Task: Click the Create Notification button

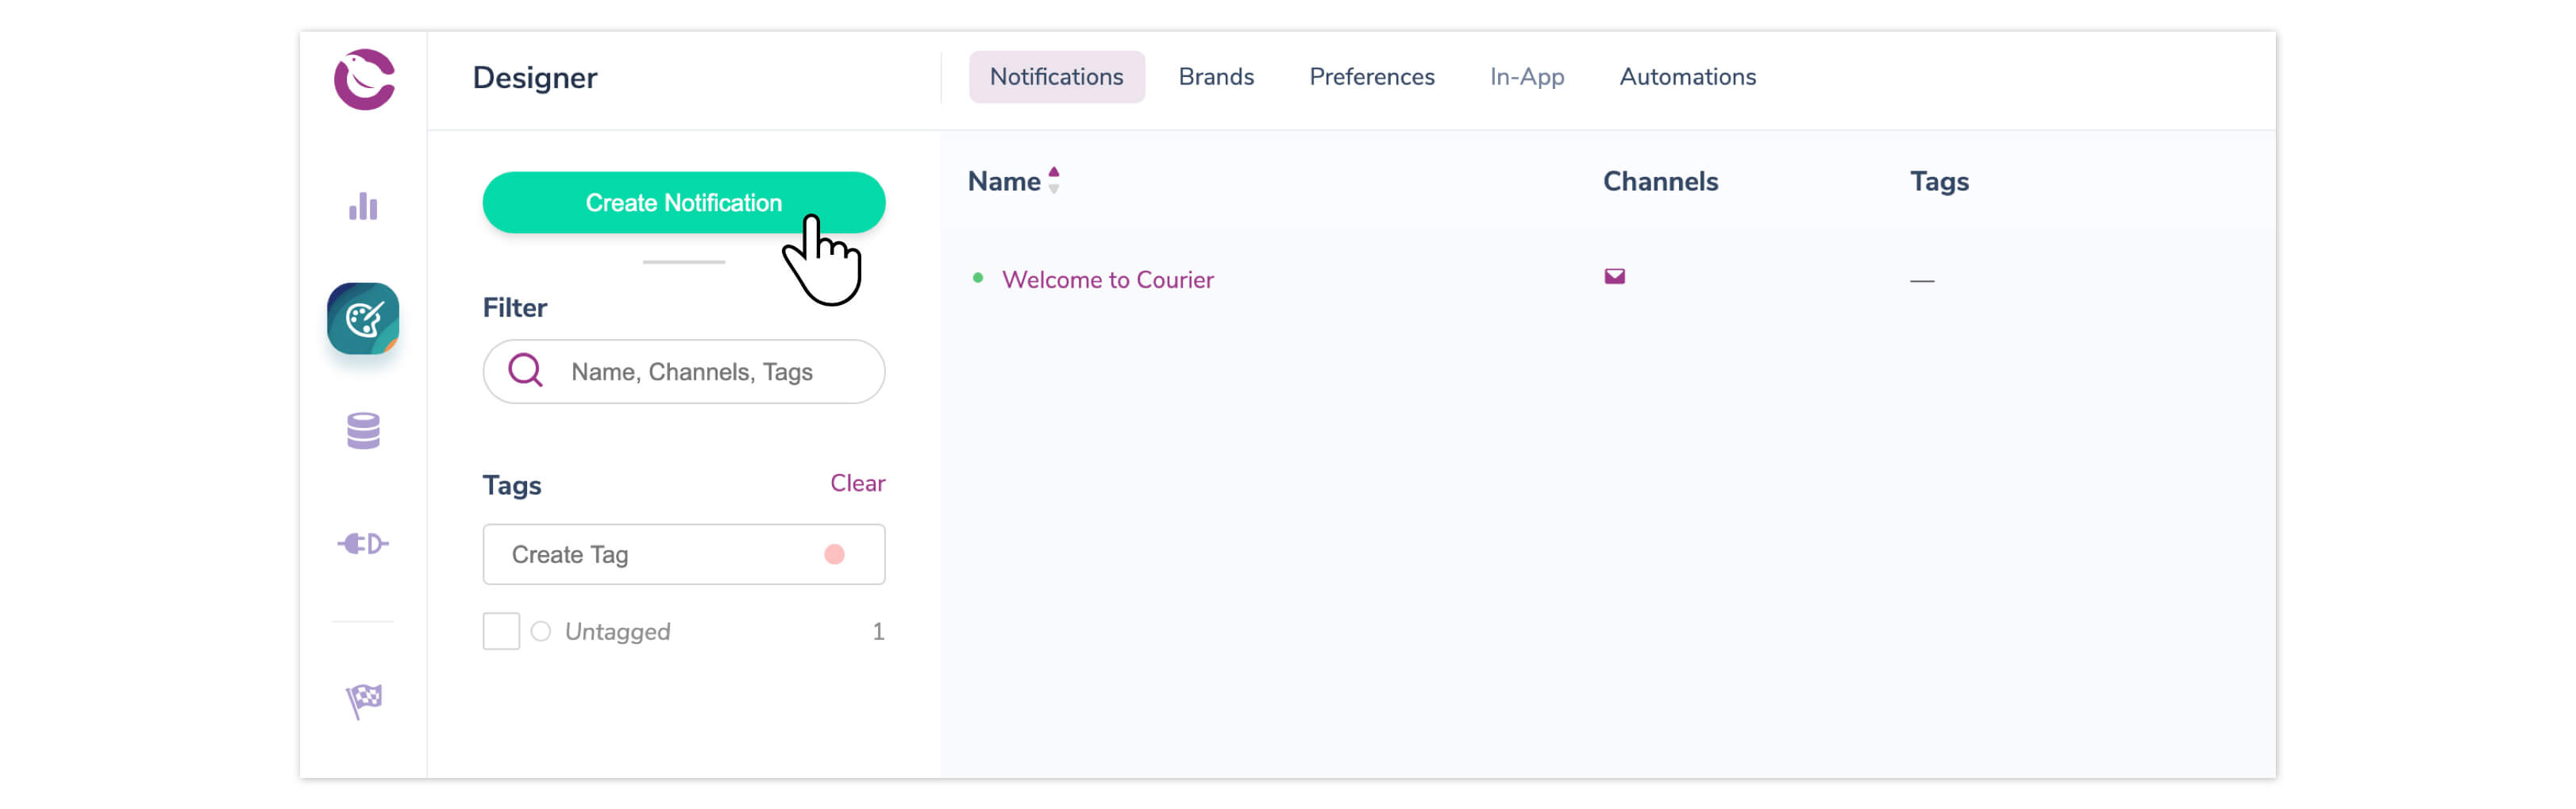Action: pyautogui.click(x=684, y=202)
